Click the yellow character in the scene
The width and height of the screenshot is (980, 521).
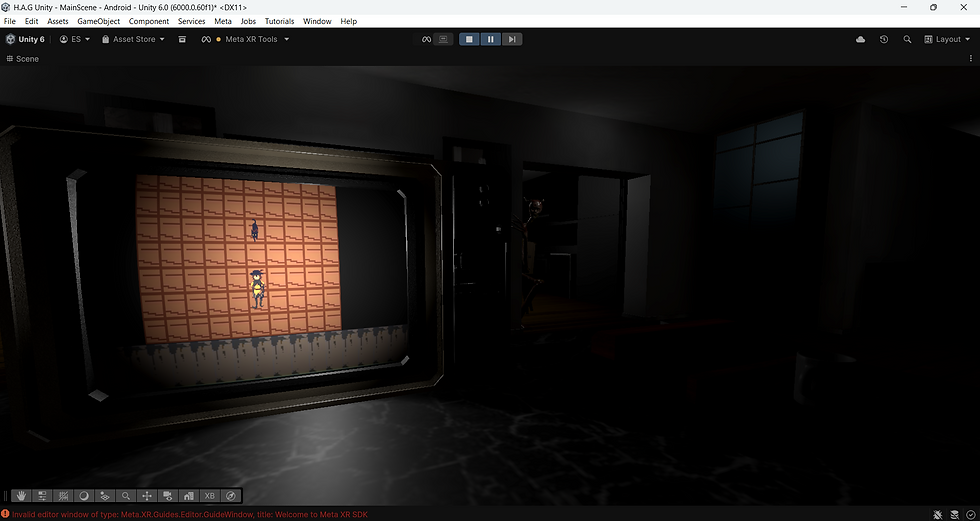tap(257, 289)
